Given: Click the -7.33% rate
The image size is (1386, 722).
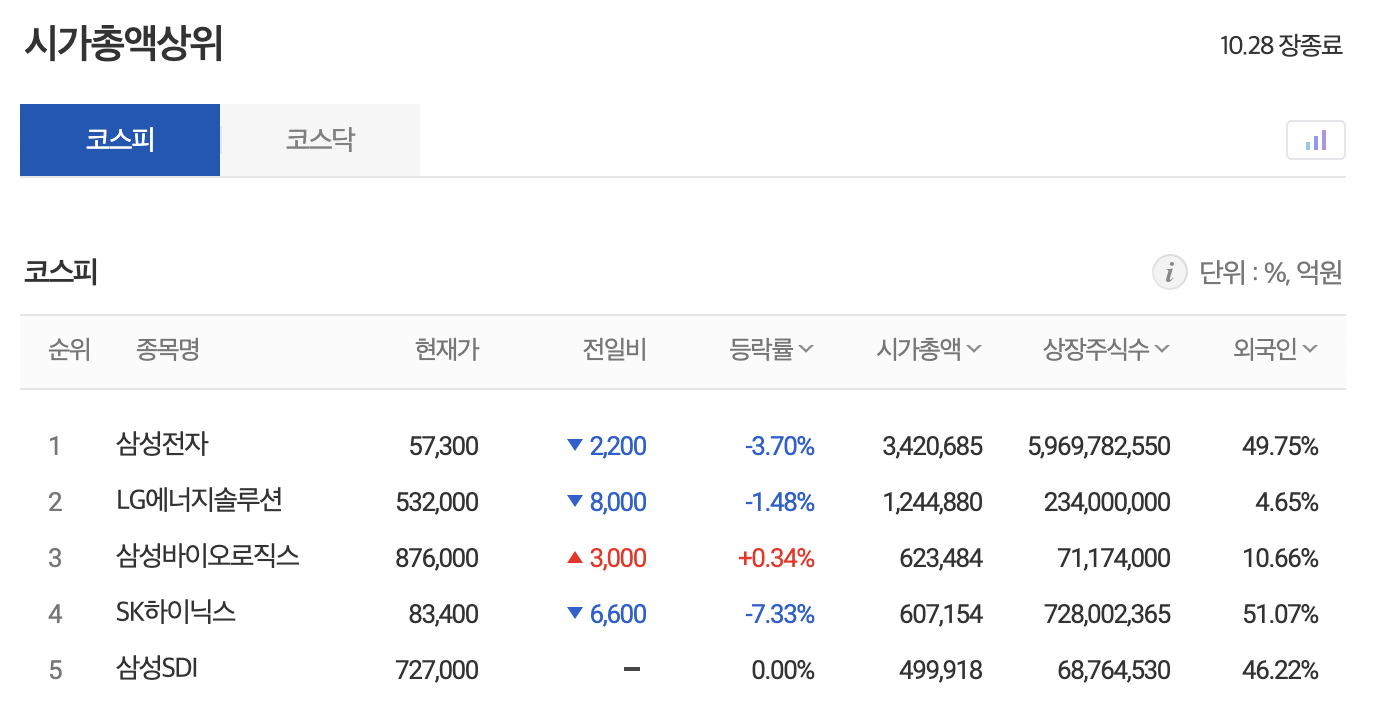Looking at the screenshot, I should point(780,614).
